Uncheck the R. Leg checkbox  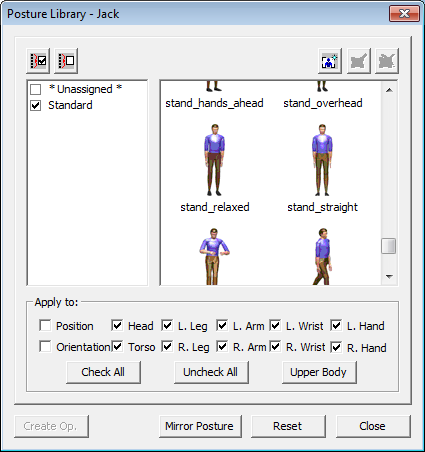click(167, 347)
